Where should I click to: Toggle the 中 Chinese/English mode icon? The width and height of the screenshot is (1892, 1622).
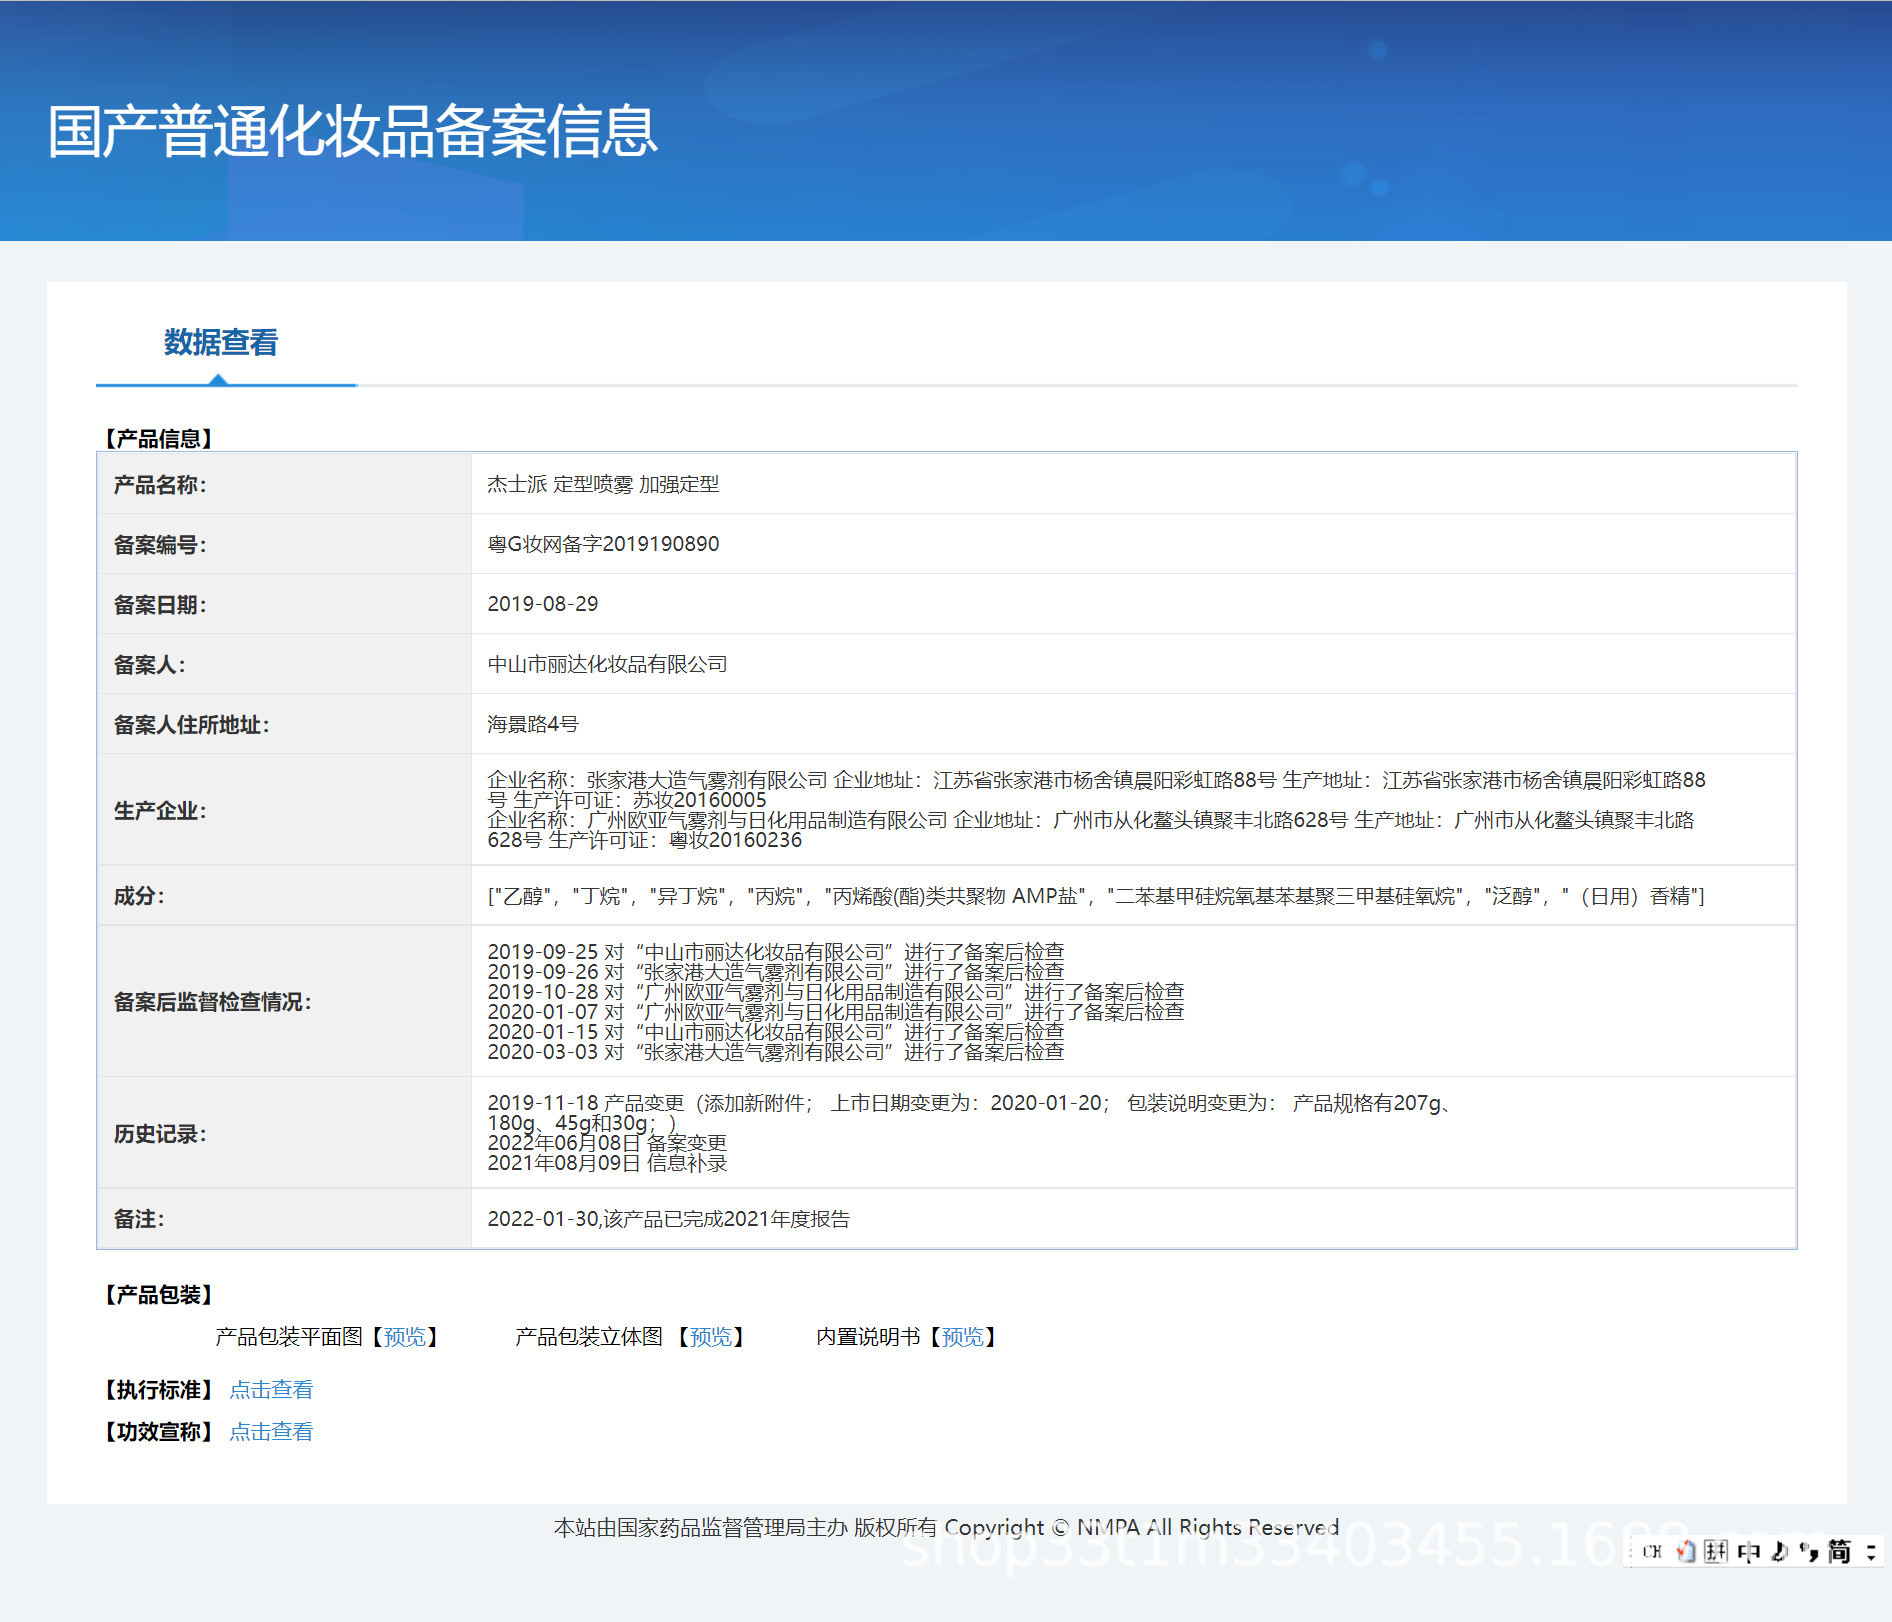1748,1552
